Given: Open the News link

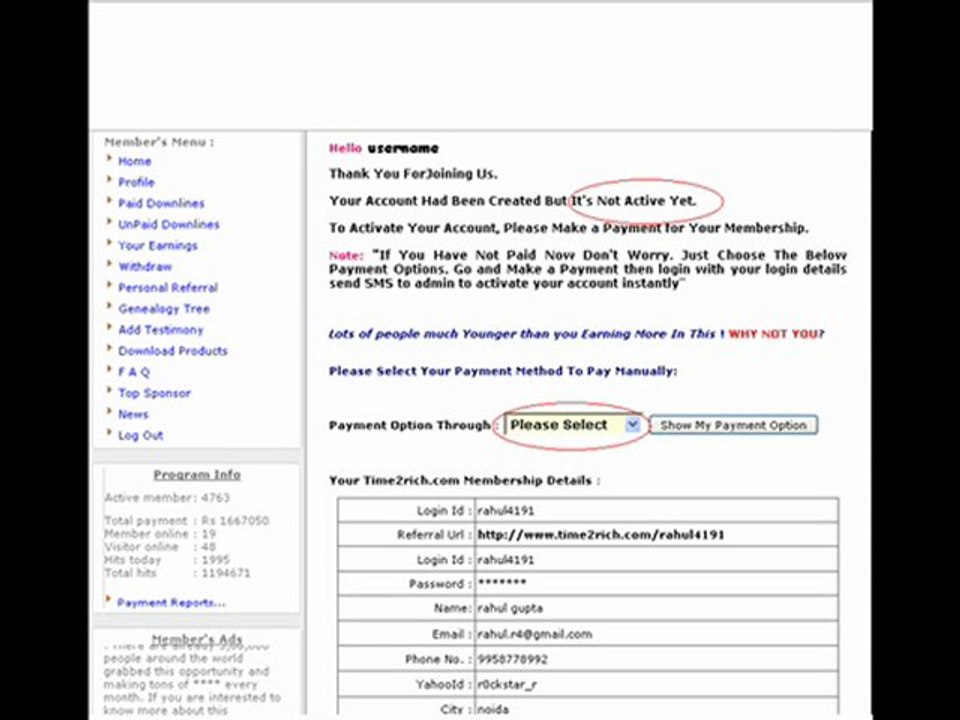Looking at the screenshot, I should 133,414.
